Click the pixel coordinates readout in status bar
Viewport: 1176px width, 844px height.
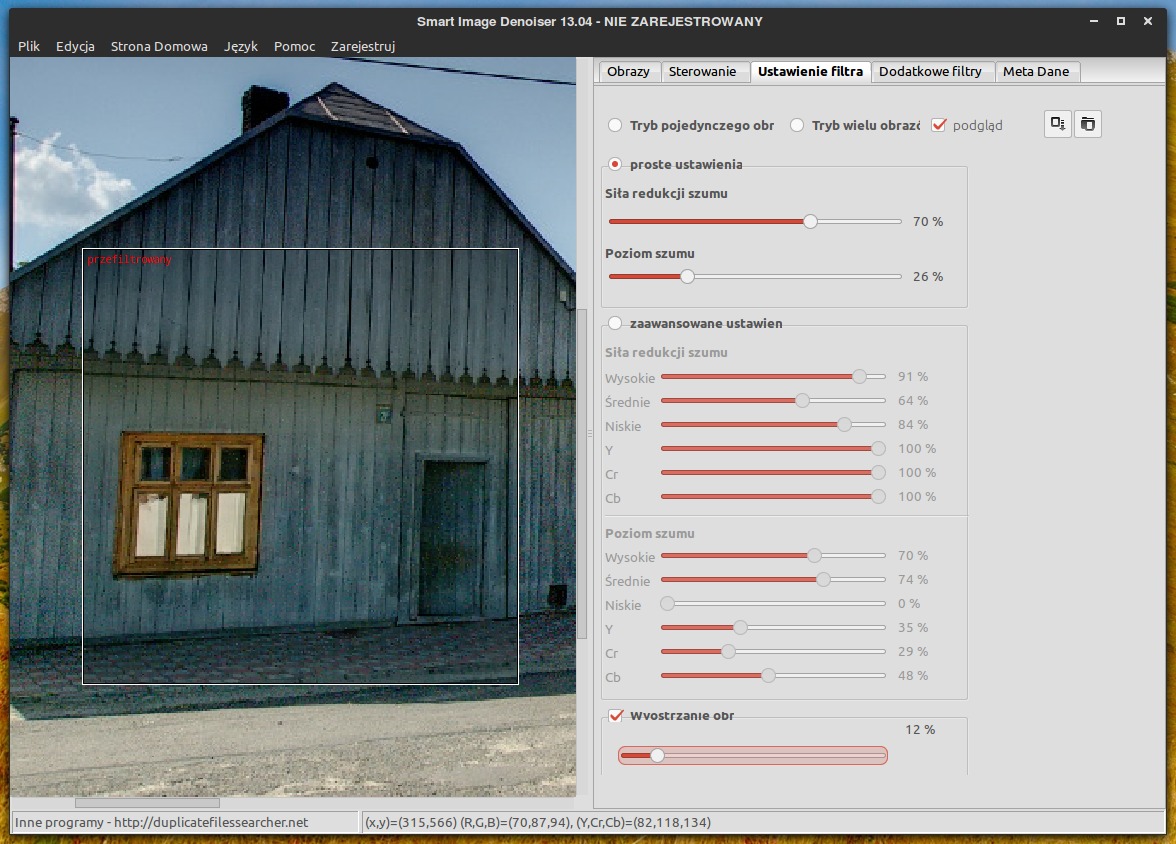pos(538,822)
